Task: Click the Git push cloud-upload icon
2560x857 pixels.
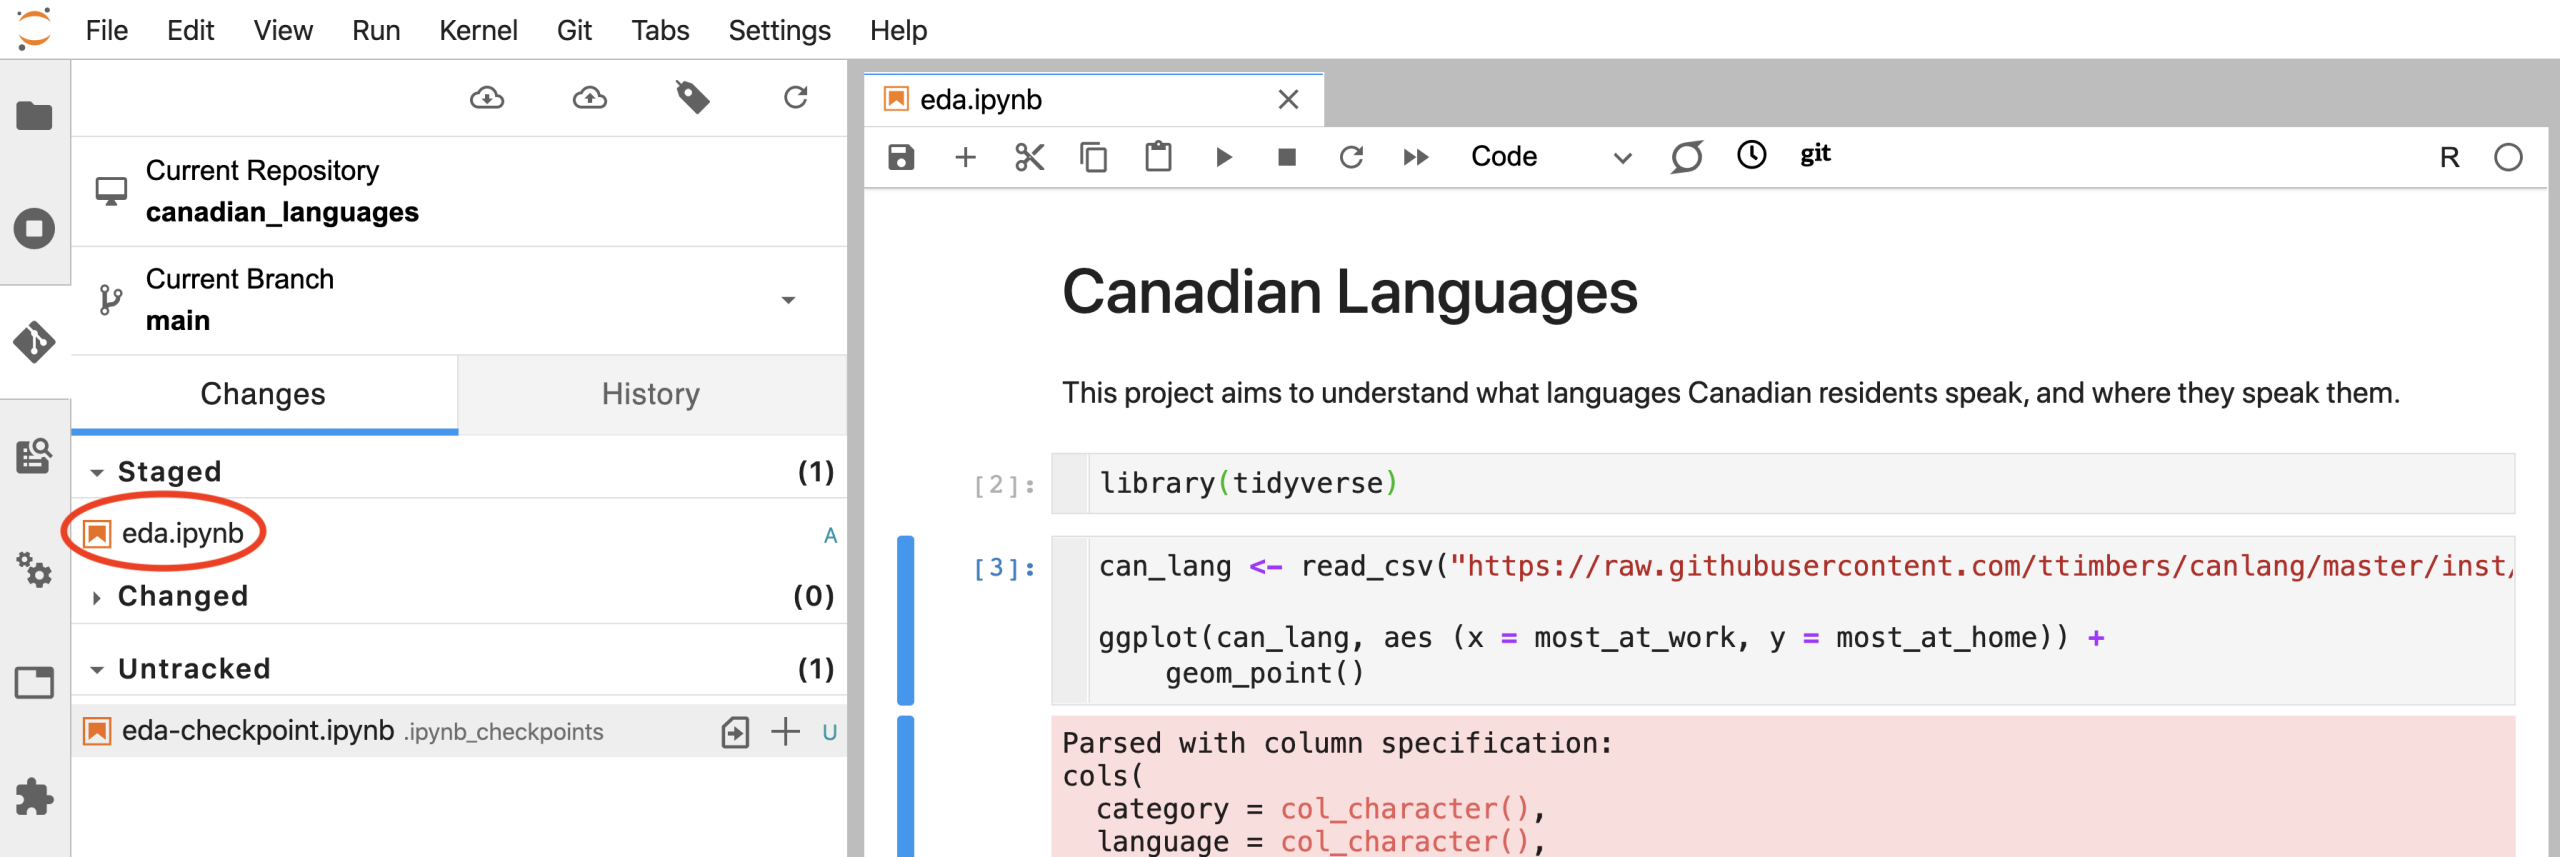Action: click(590, 97)
